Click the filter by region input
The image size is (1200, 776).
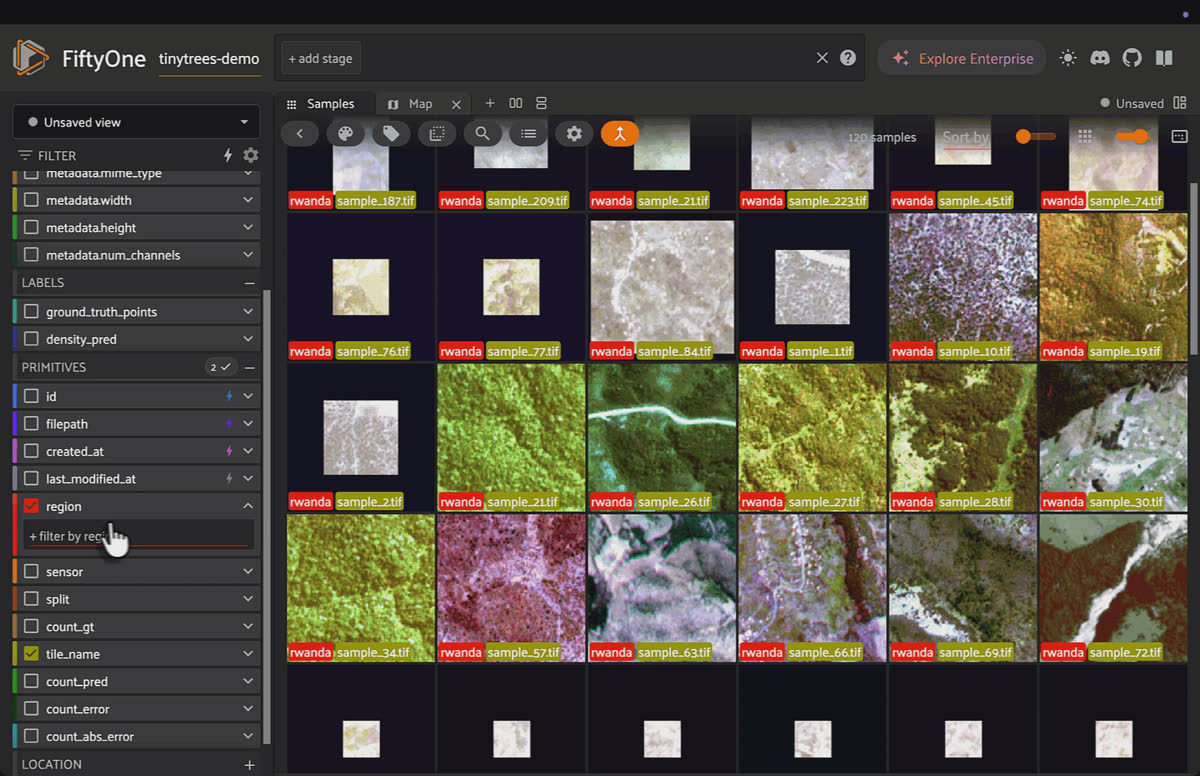coord(139,536)
